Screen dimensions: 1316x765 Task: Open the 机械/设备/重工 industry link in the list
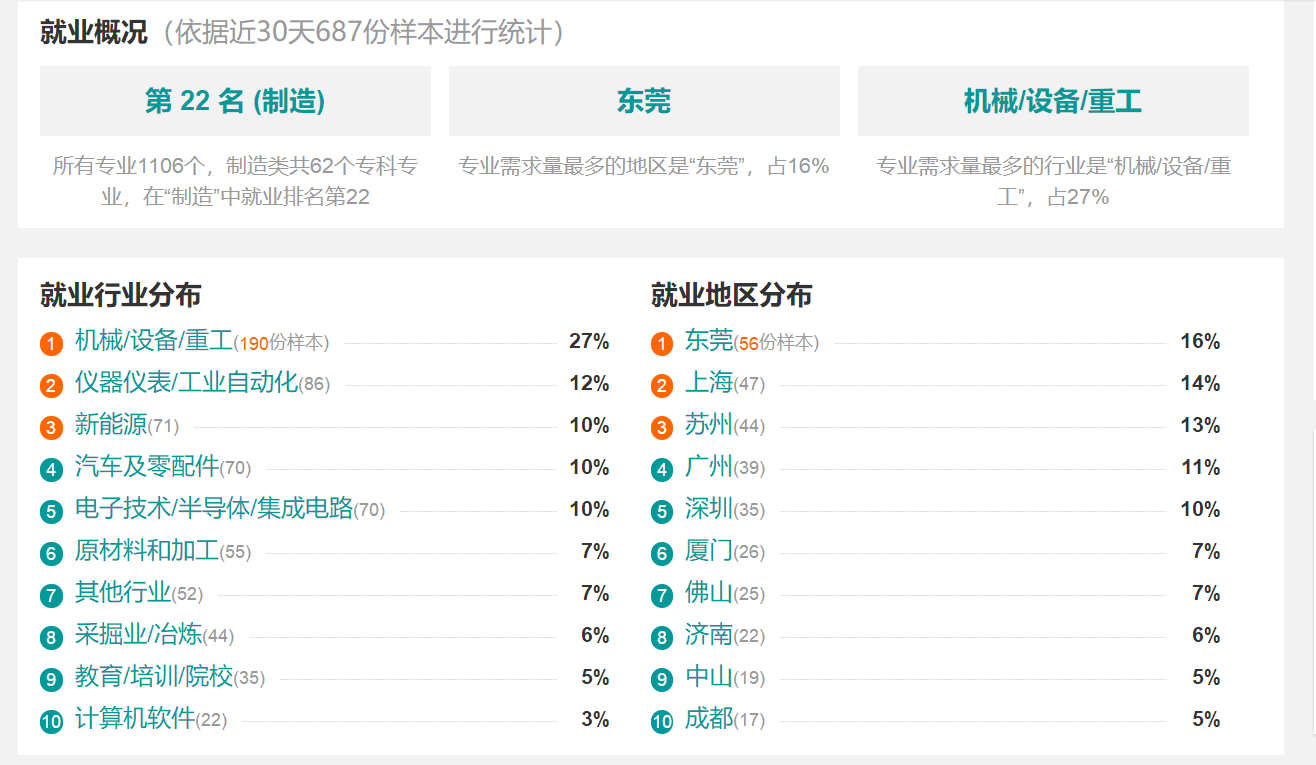154,341
